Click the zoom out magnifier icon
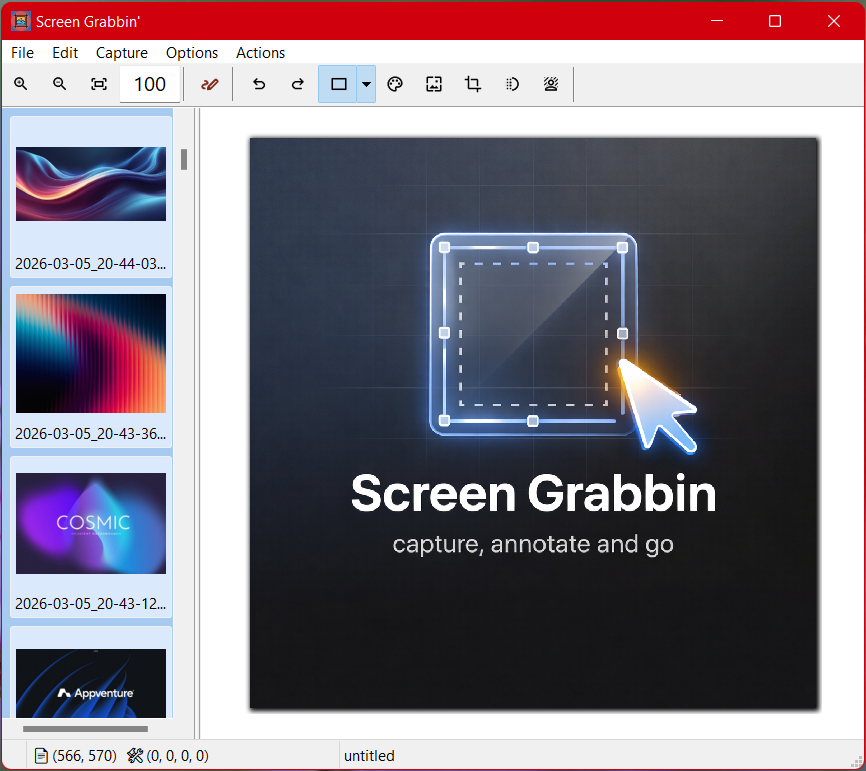 point(60,84)
